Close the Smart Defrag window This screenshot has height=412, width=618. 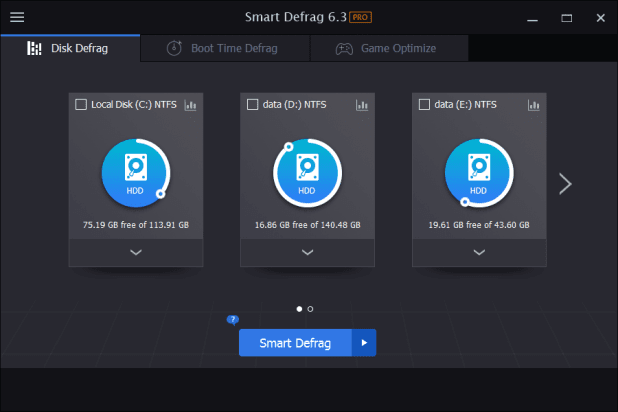tap(601, 18)
